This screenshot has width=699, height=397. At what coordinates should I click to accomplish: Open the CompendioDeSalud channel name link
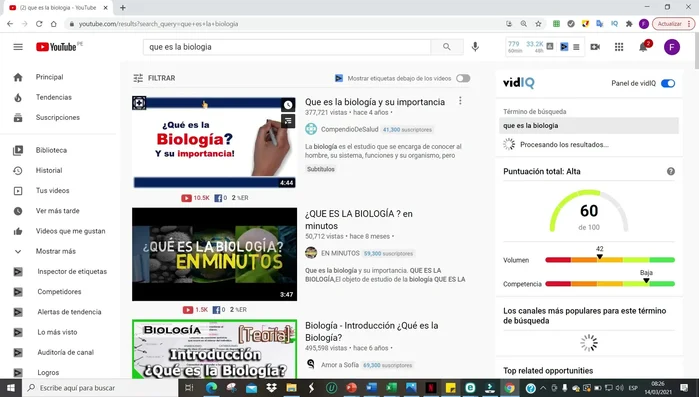click(x=350, y=129)
